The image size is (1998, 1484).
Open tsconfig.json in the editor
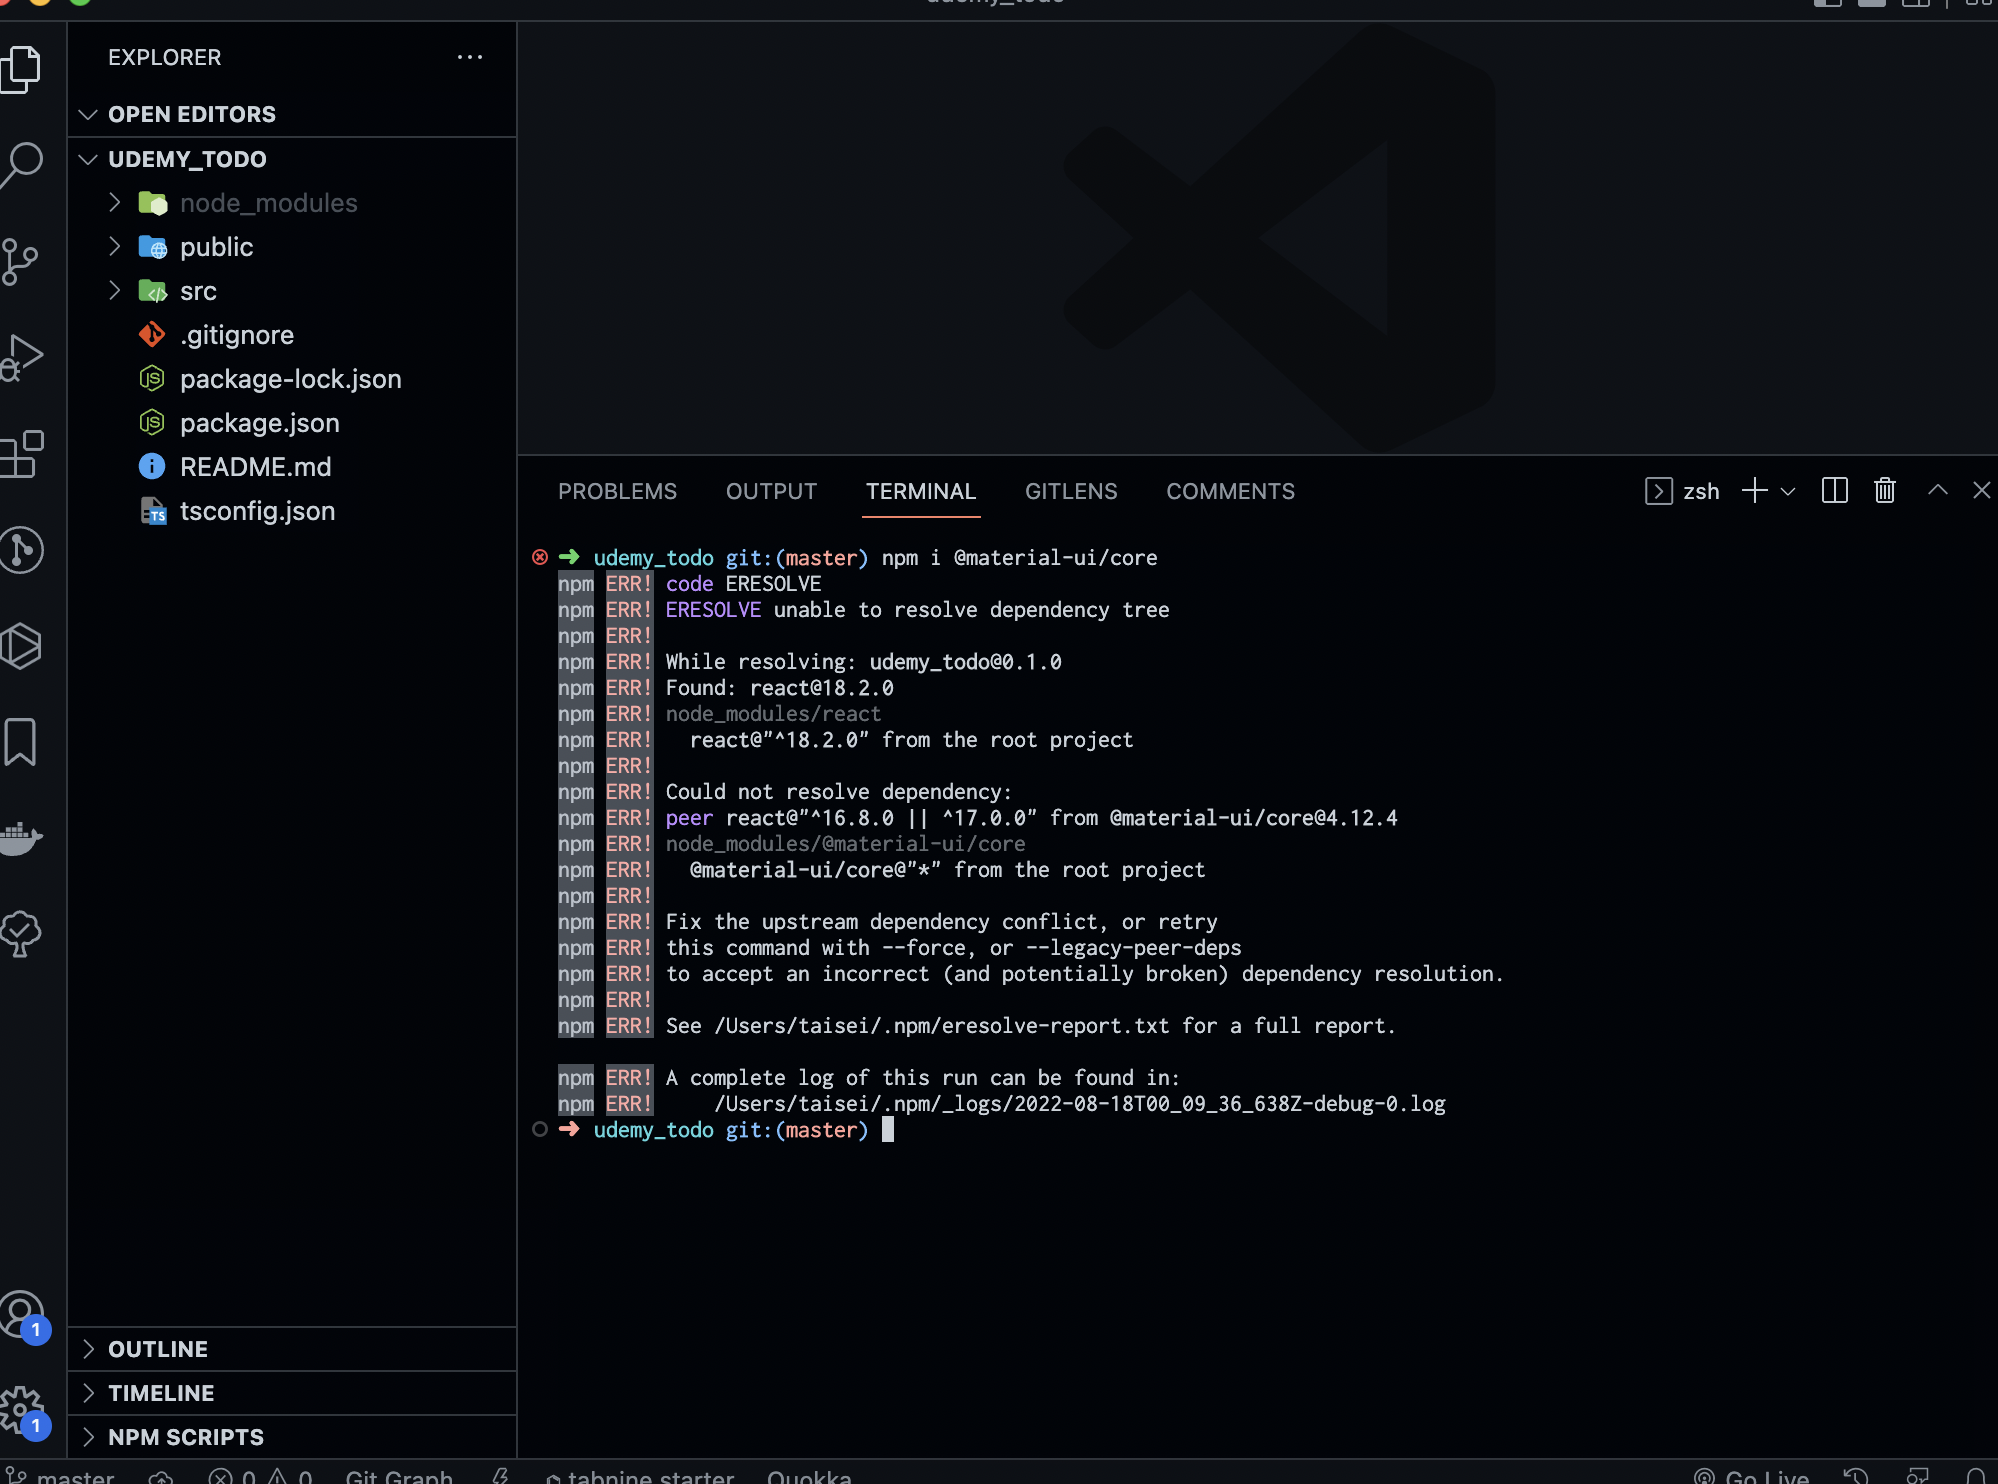[x=257, y=512]
